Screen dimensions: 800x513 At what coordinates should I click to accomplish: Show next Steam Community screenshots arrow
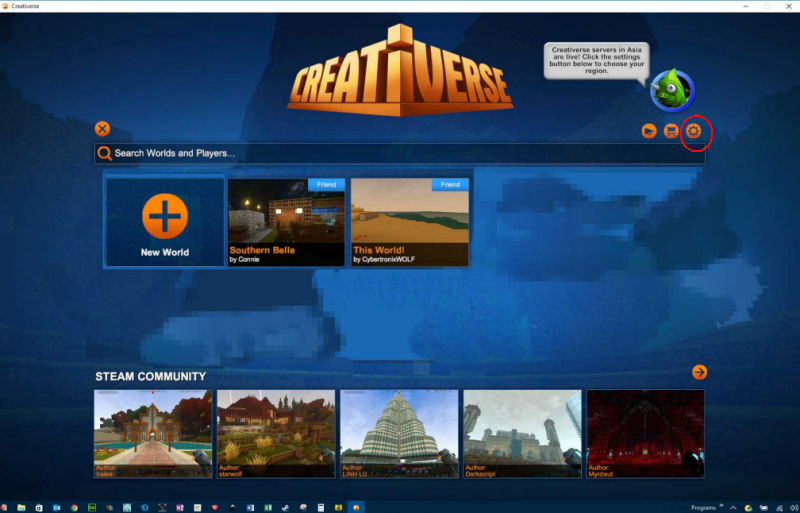[699, 372]
